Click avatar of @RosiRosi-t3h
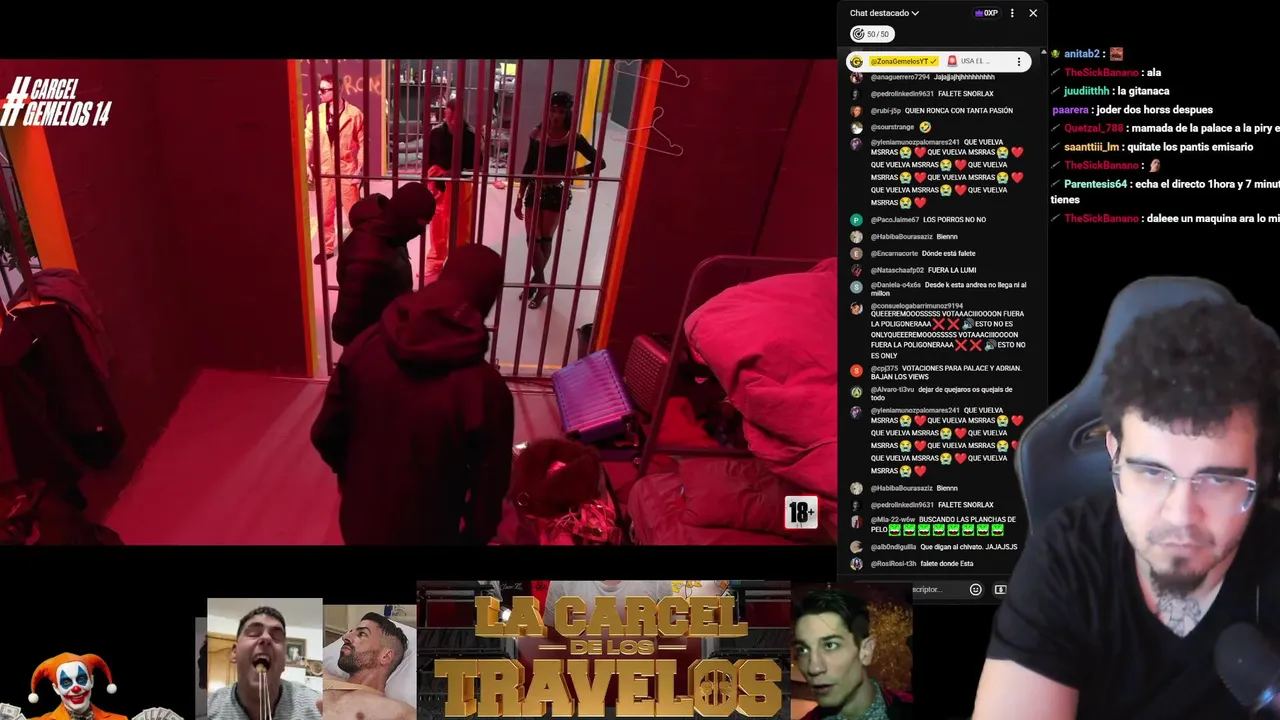This screenshot has width=1280, height=720. [856, 564]
